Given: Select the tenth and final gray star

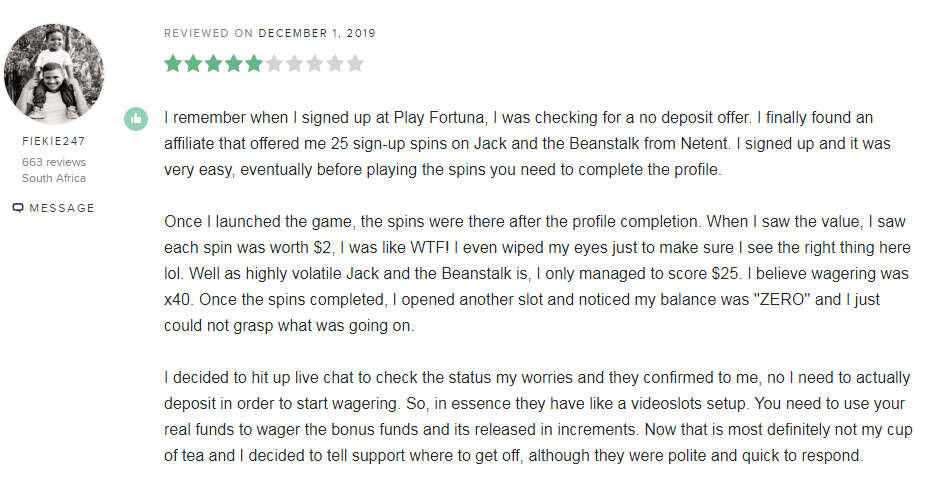Looking at the screenshot, I should click(x=355, y=63).
